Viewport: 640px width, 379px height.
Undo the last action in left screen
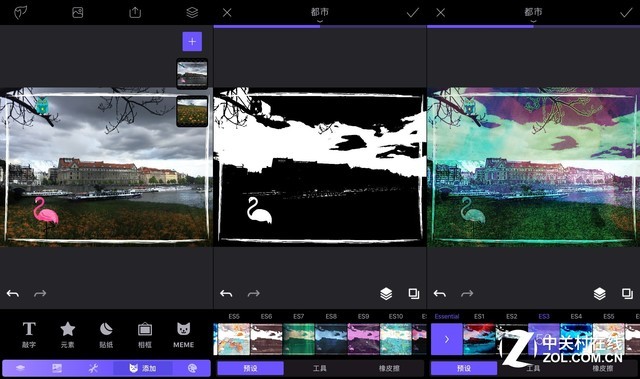(x=13, y=293)
